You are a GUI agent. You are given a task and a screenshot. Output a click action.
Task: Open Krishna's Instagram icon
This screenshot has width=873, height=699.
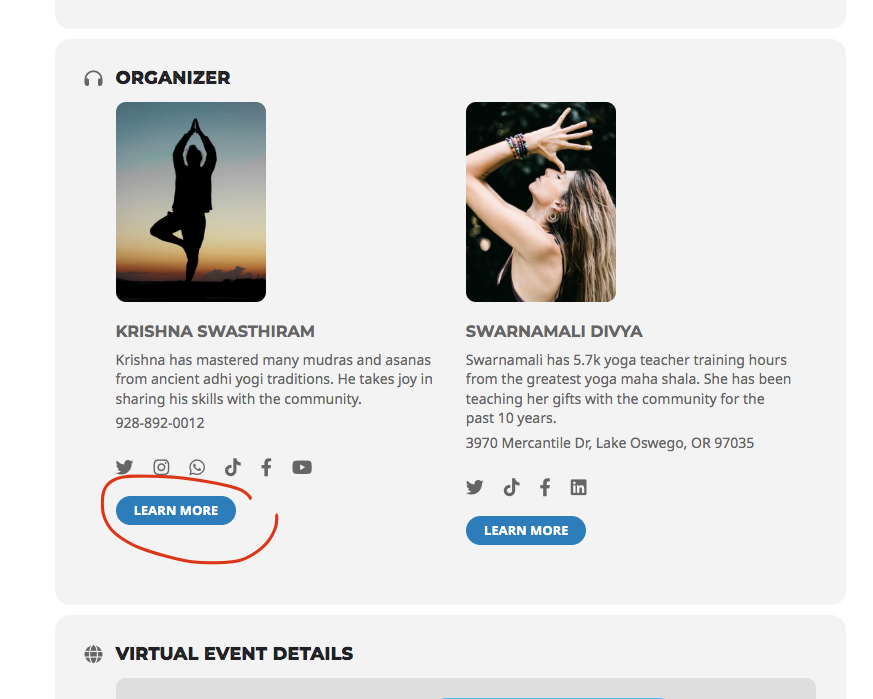click(x=161, y=467)
